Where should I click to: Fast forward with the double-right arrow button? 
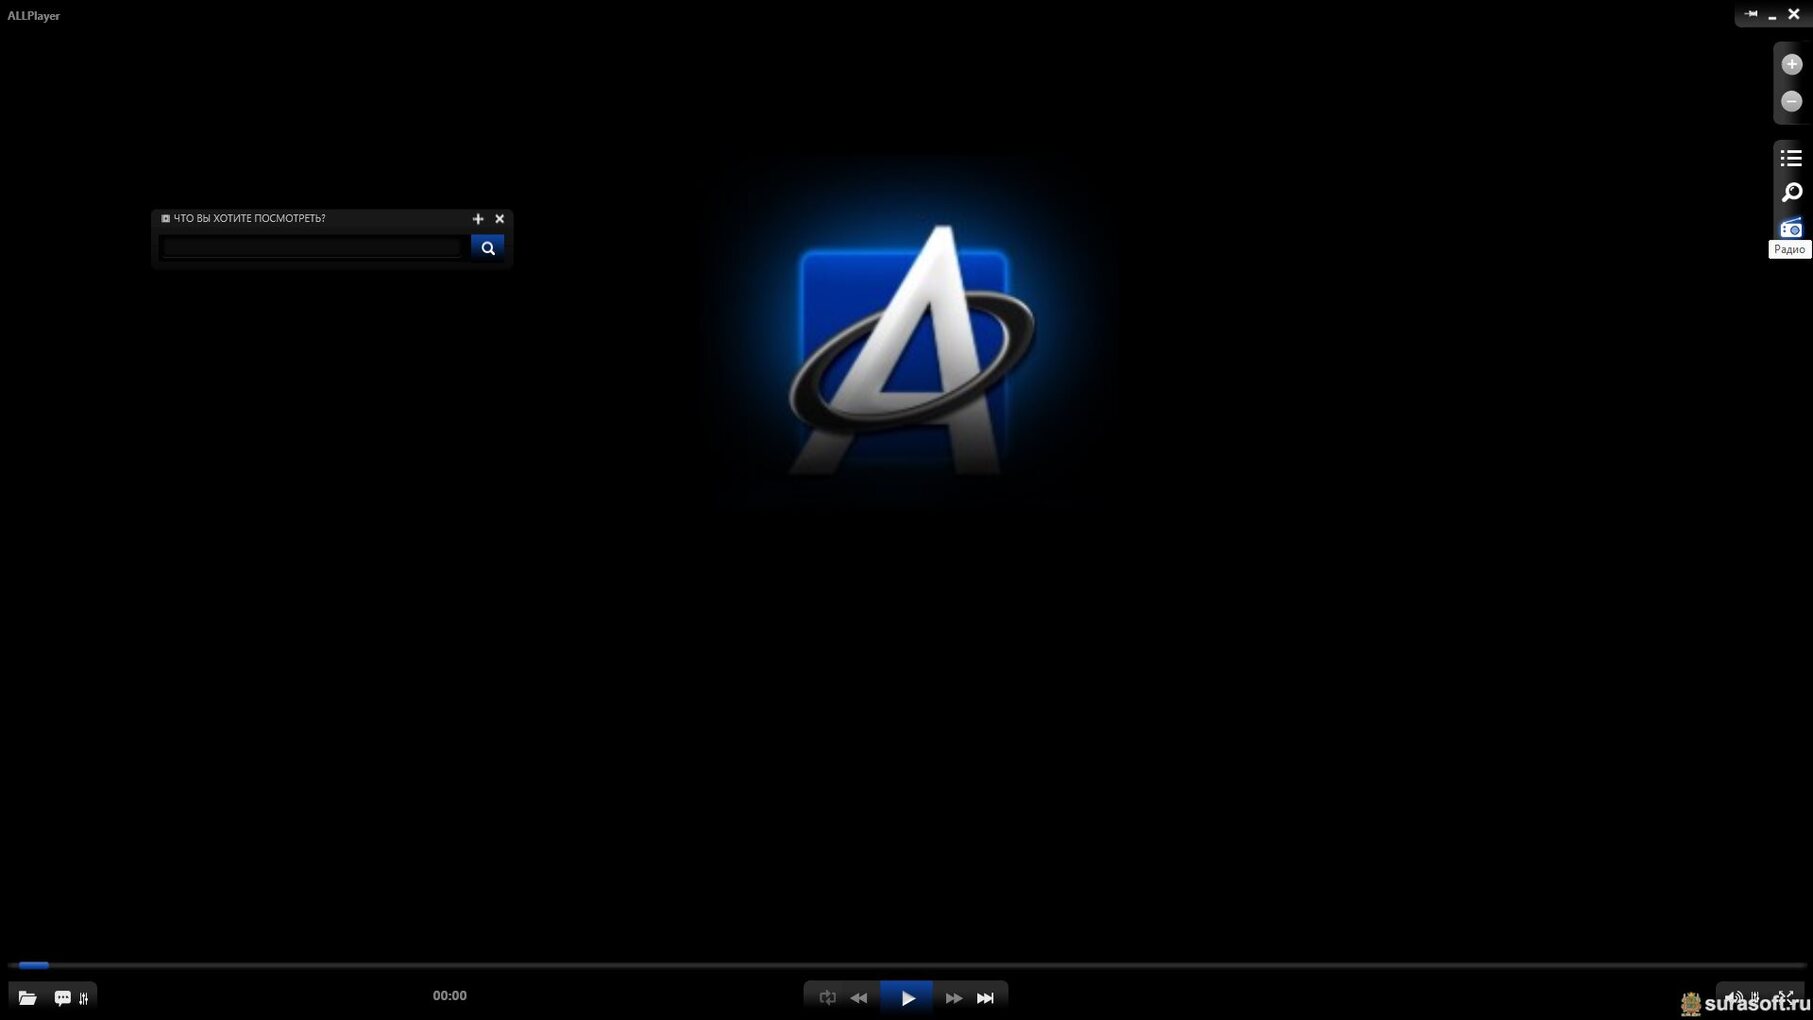tap(954, 997)
